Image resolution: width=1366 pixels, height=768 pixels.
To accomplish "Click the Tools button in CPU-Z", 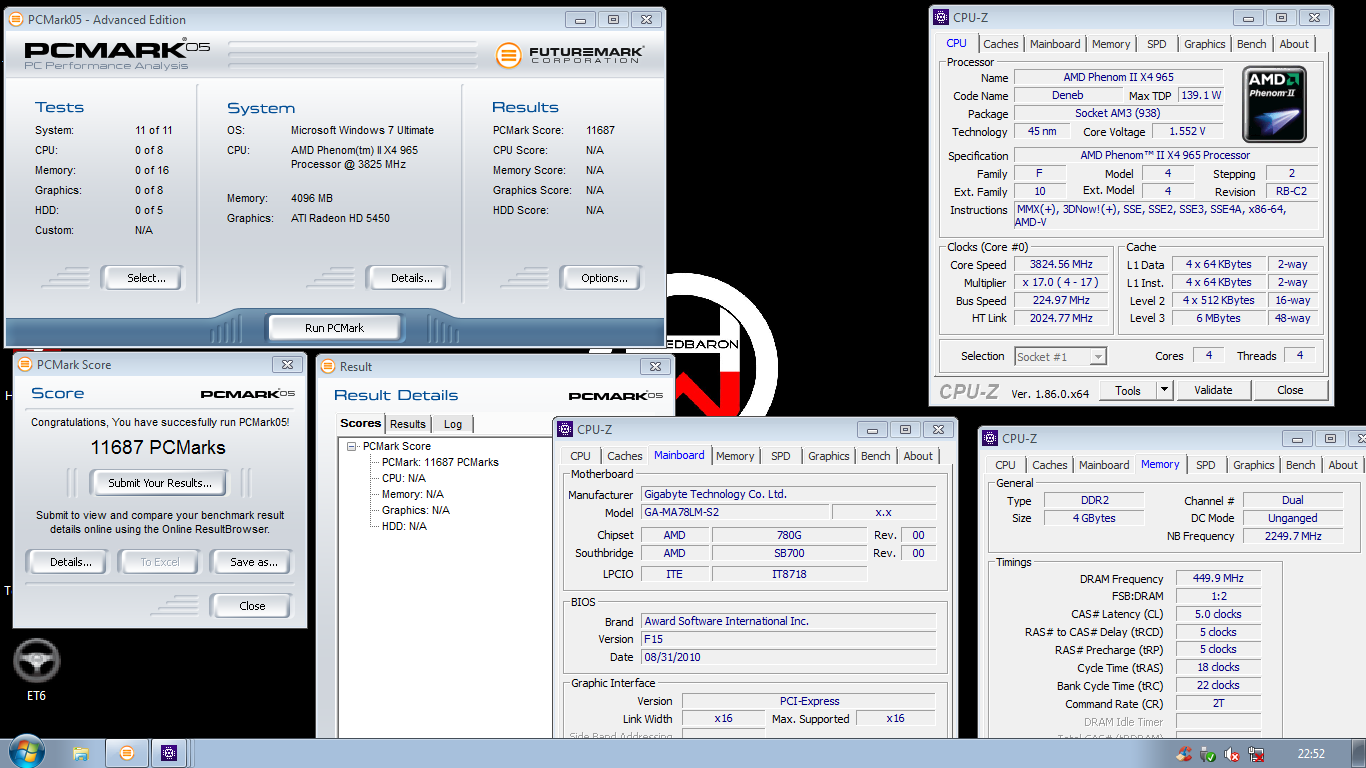I will pos(1128,390).
